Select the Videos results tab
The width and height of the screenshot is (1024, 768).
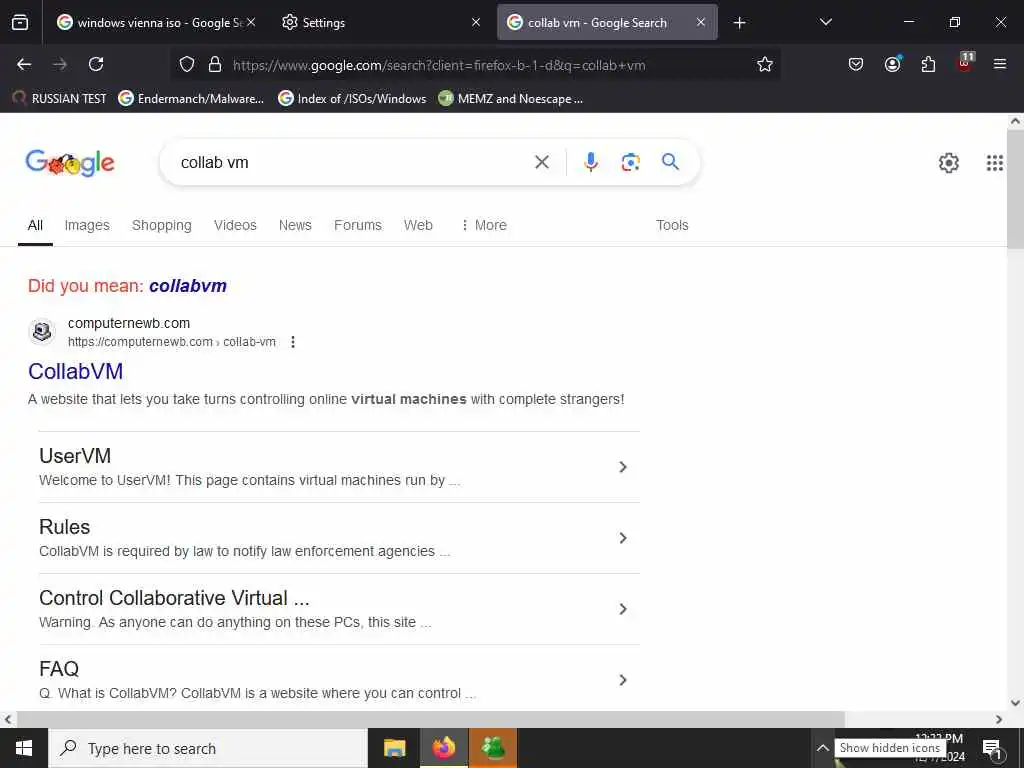coord(235,225)
